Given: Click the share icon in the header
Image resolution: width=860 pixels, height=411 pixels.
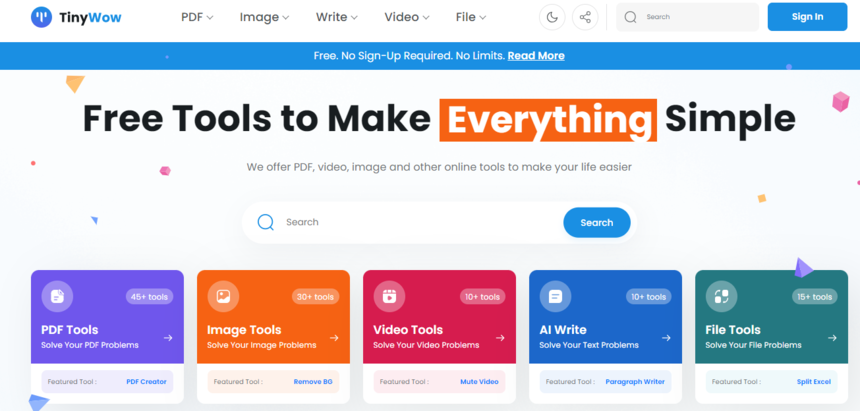Looking at the screenshot, I should 585,17.
